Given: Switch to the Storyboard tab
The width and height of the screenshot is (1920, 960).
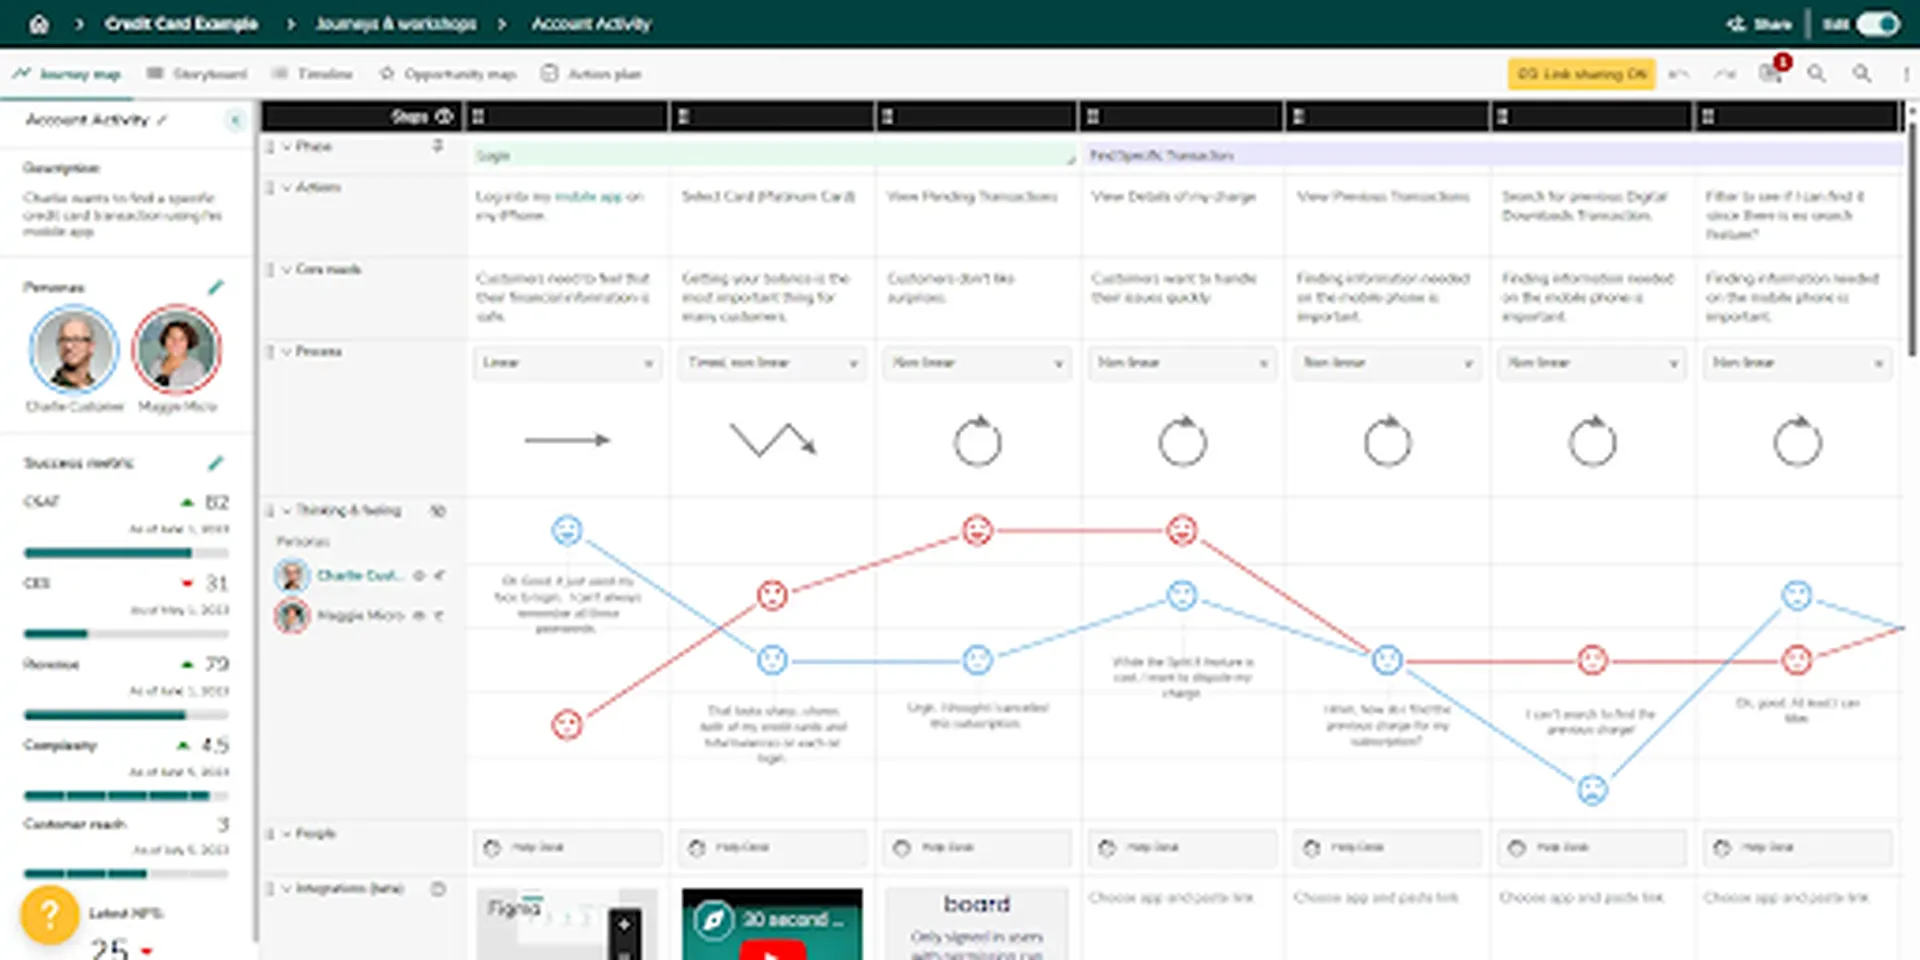Looking at the screenshot, I should (x=197, y=74).
